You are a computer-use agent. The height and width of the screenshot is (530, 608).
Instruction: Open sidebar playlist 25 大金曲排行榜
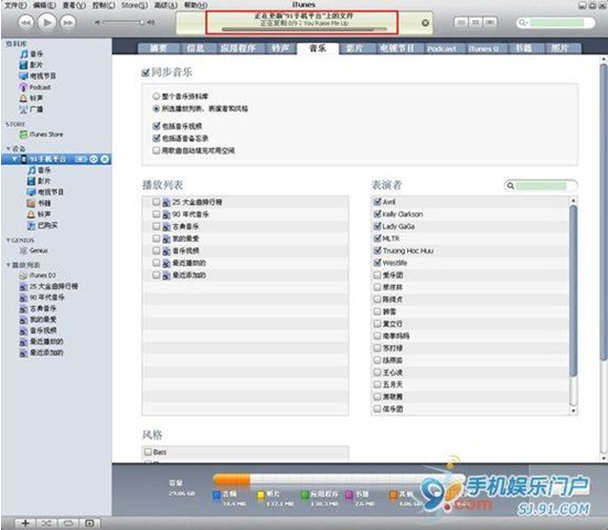coord(49,287)
